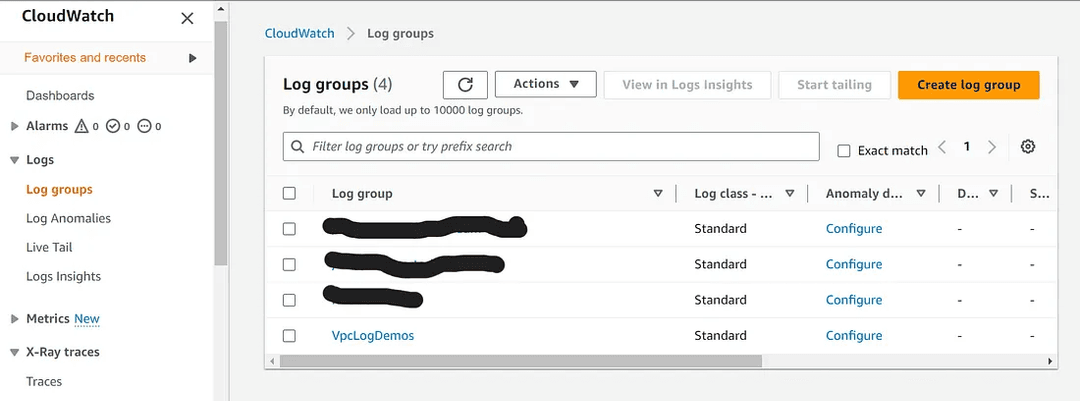The width and height of the screenshot is (1080, 401).
Task: Click sidebar scrollbar up arrow
Action: [220, 10]
